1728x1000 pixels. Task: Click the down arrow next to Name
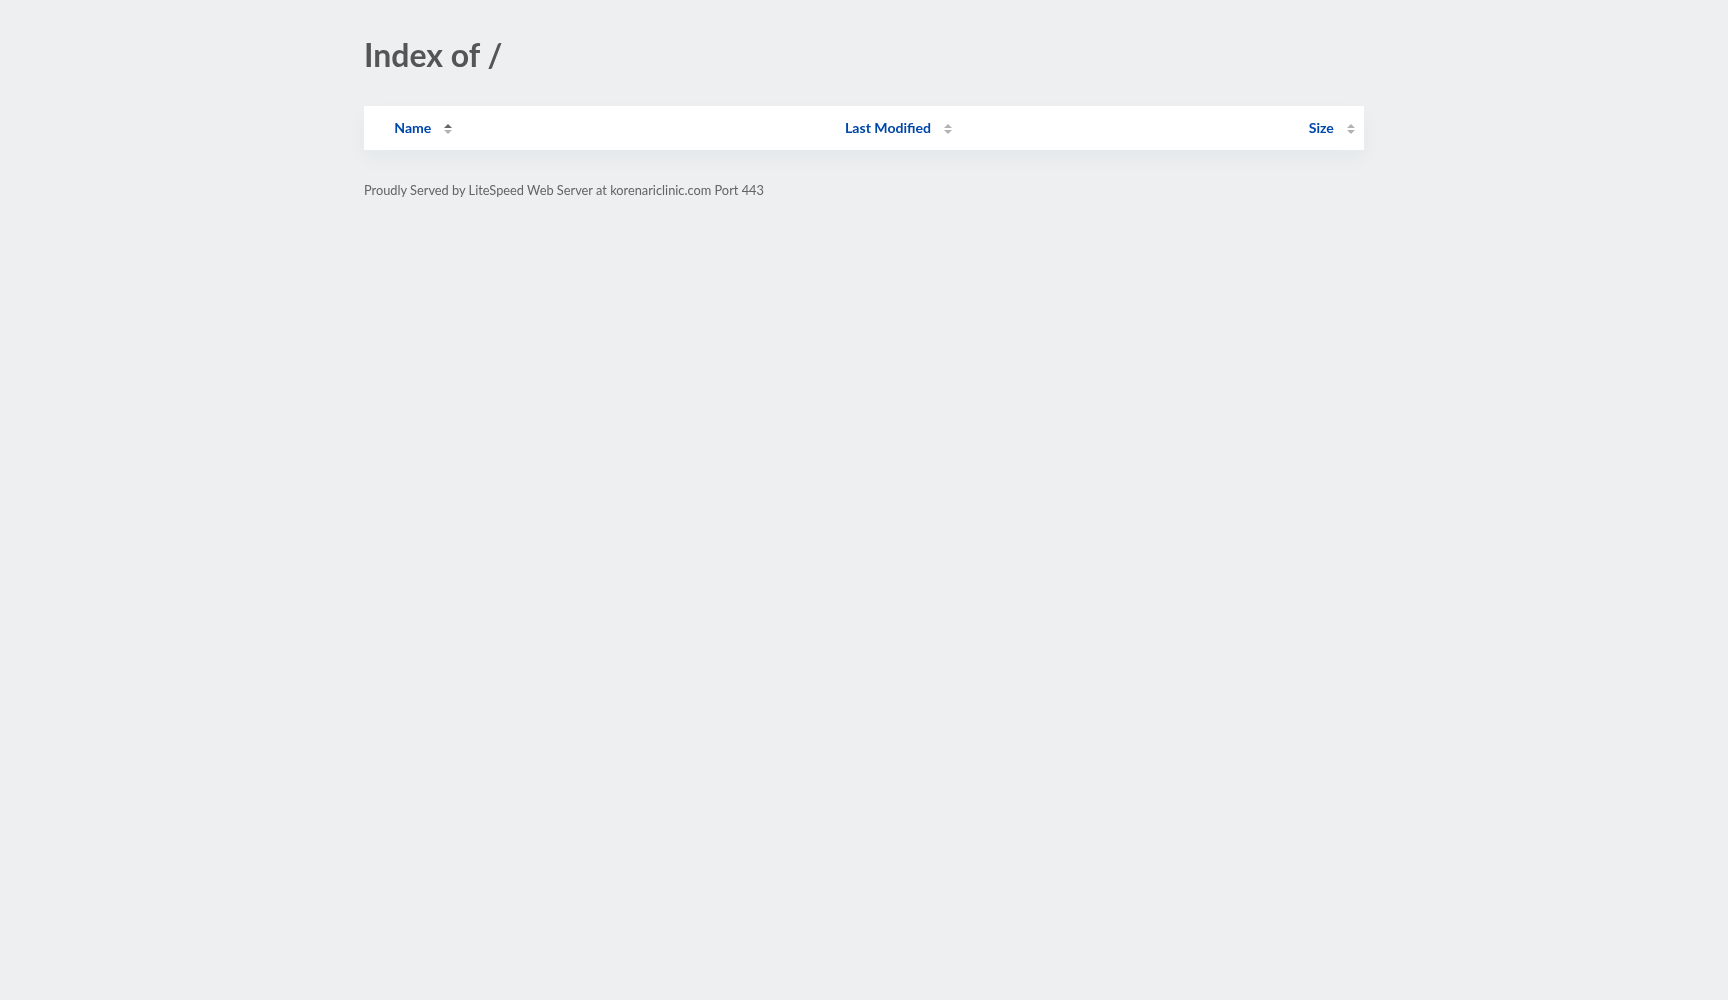click(x=448, y=132)
